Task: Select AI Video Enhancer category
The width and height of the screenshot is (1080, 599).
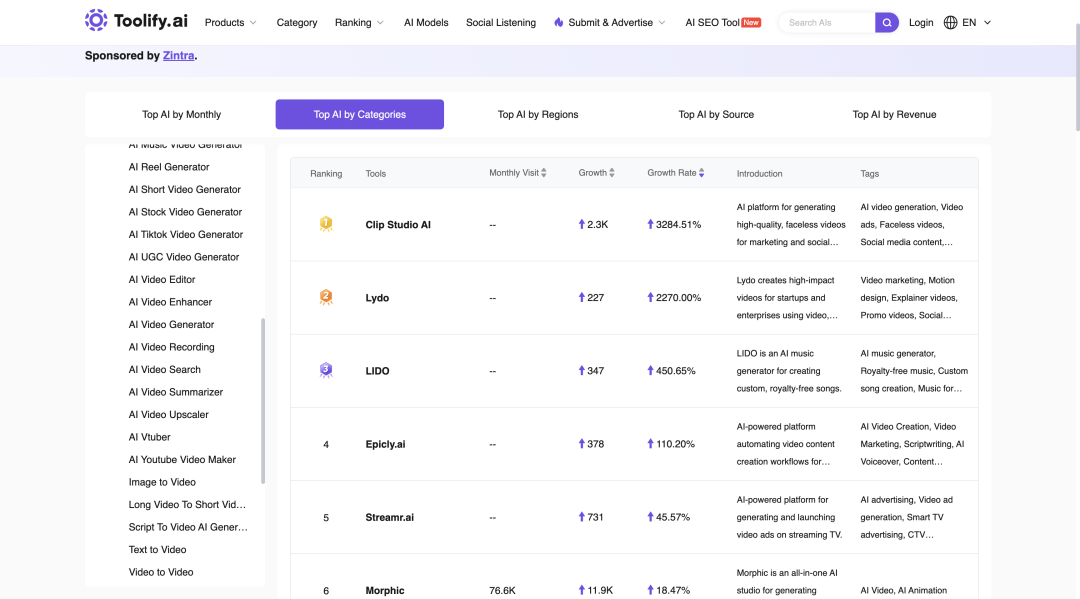Action: coord(170,302)
